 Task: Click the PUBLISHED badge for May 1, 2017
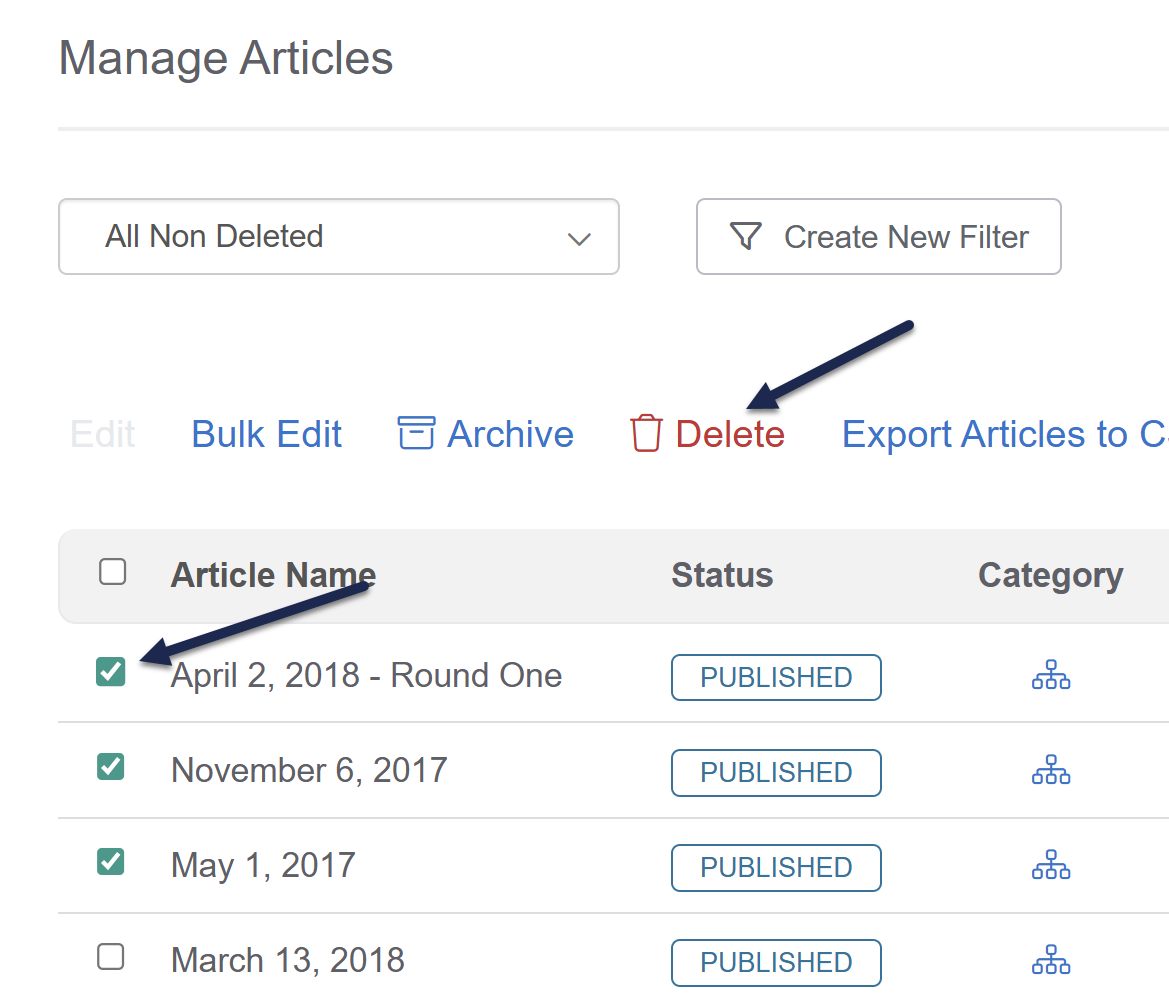pyautogui.click(x=776, y=867)
